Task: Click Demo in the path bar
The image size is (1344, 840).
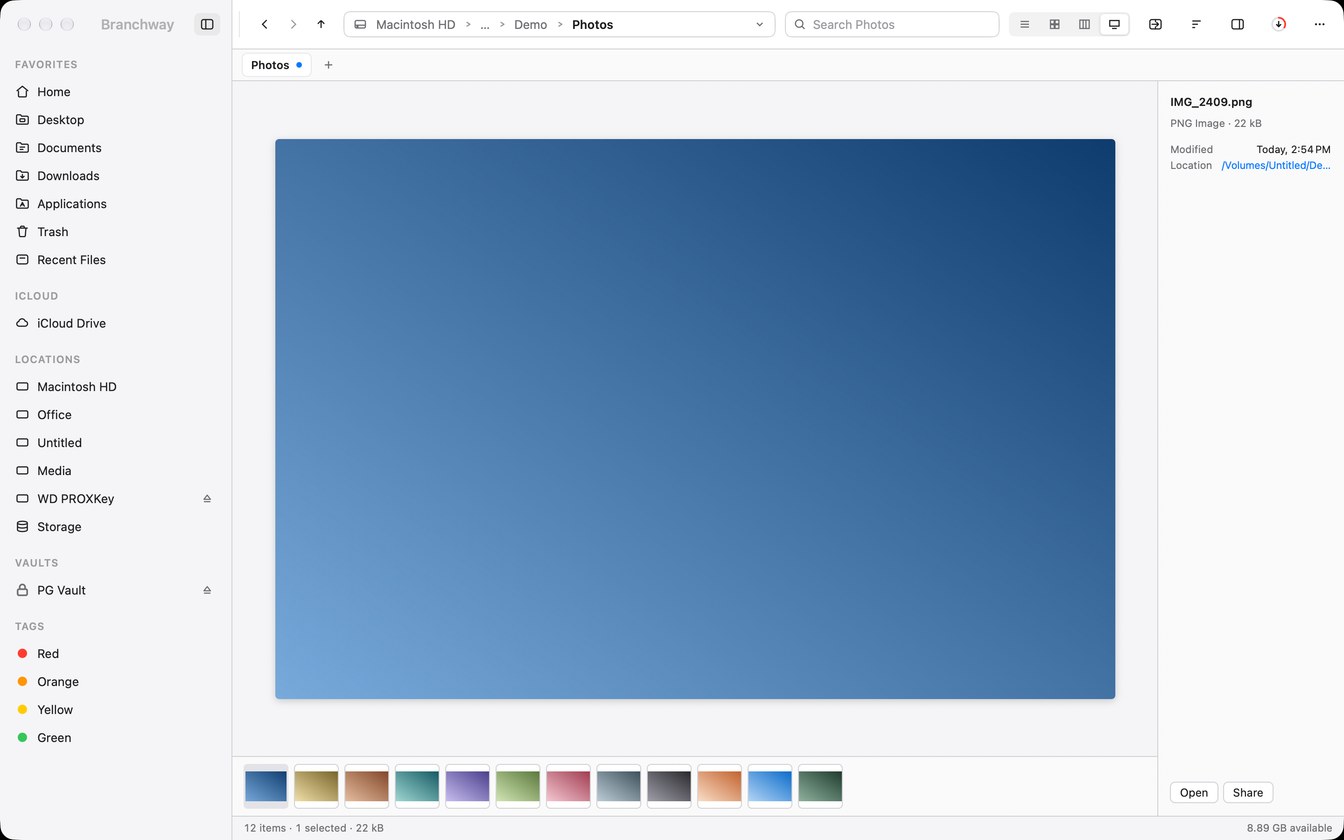Action: tap(530, 24)
